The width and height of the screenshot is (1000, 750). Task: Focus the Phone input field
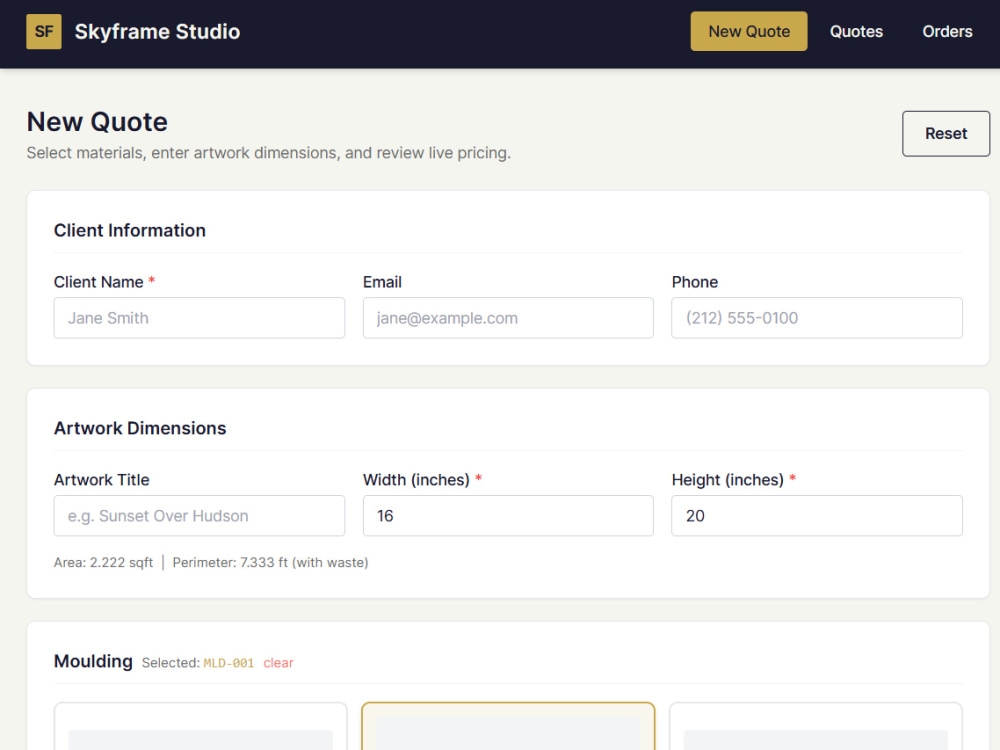click(x=816, y=318)
